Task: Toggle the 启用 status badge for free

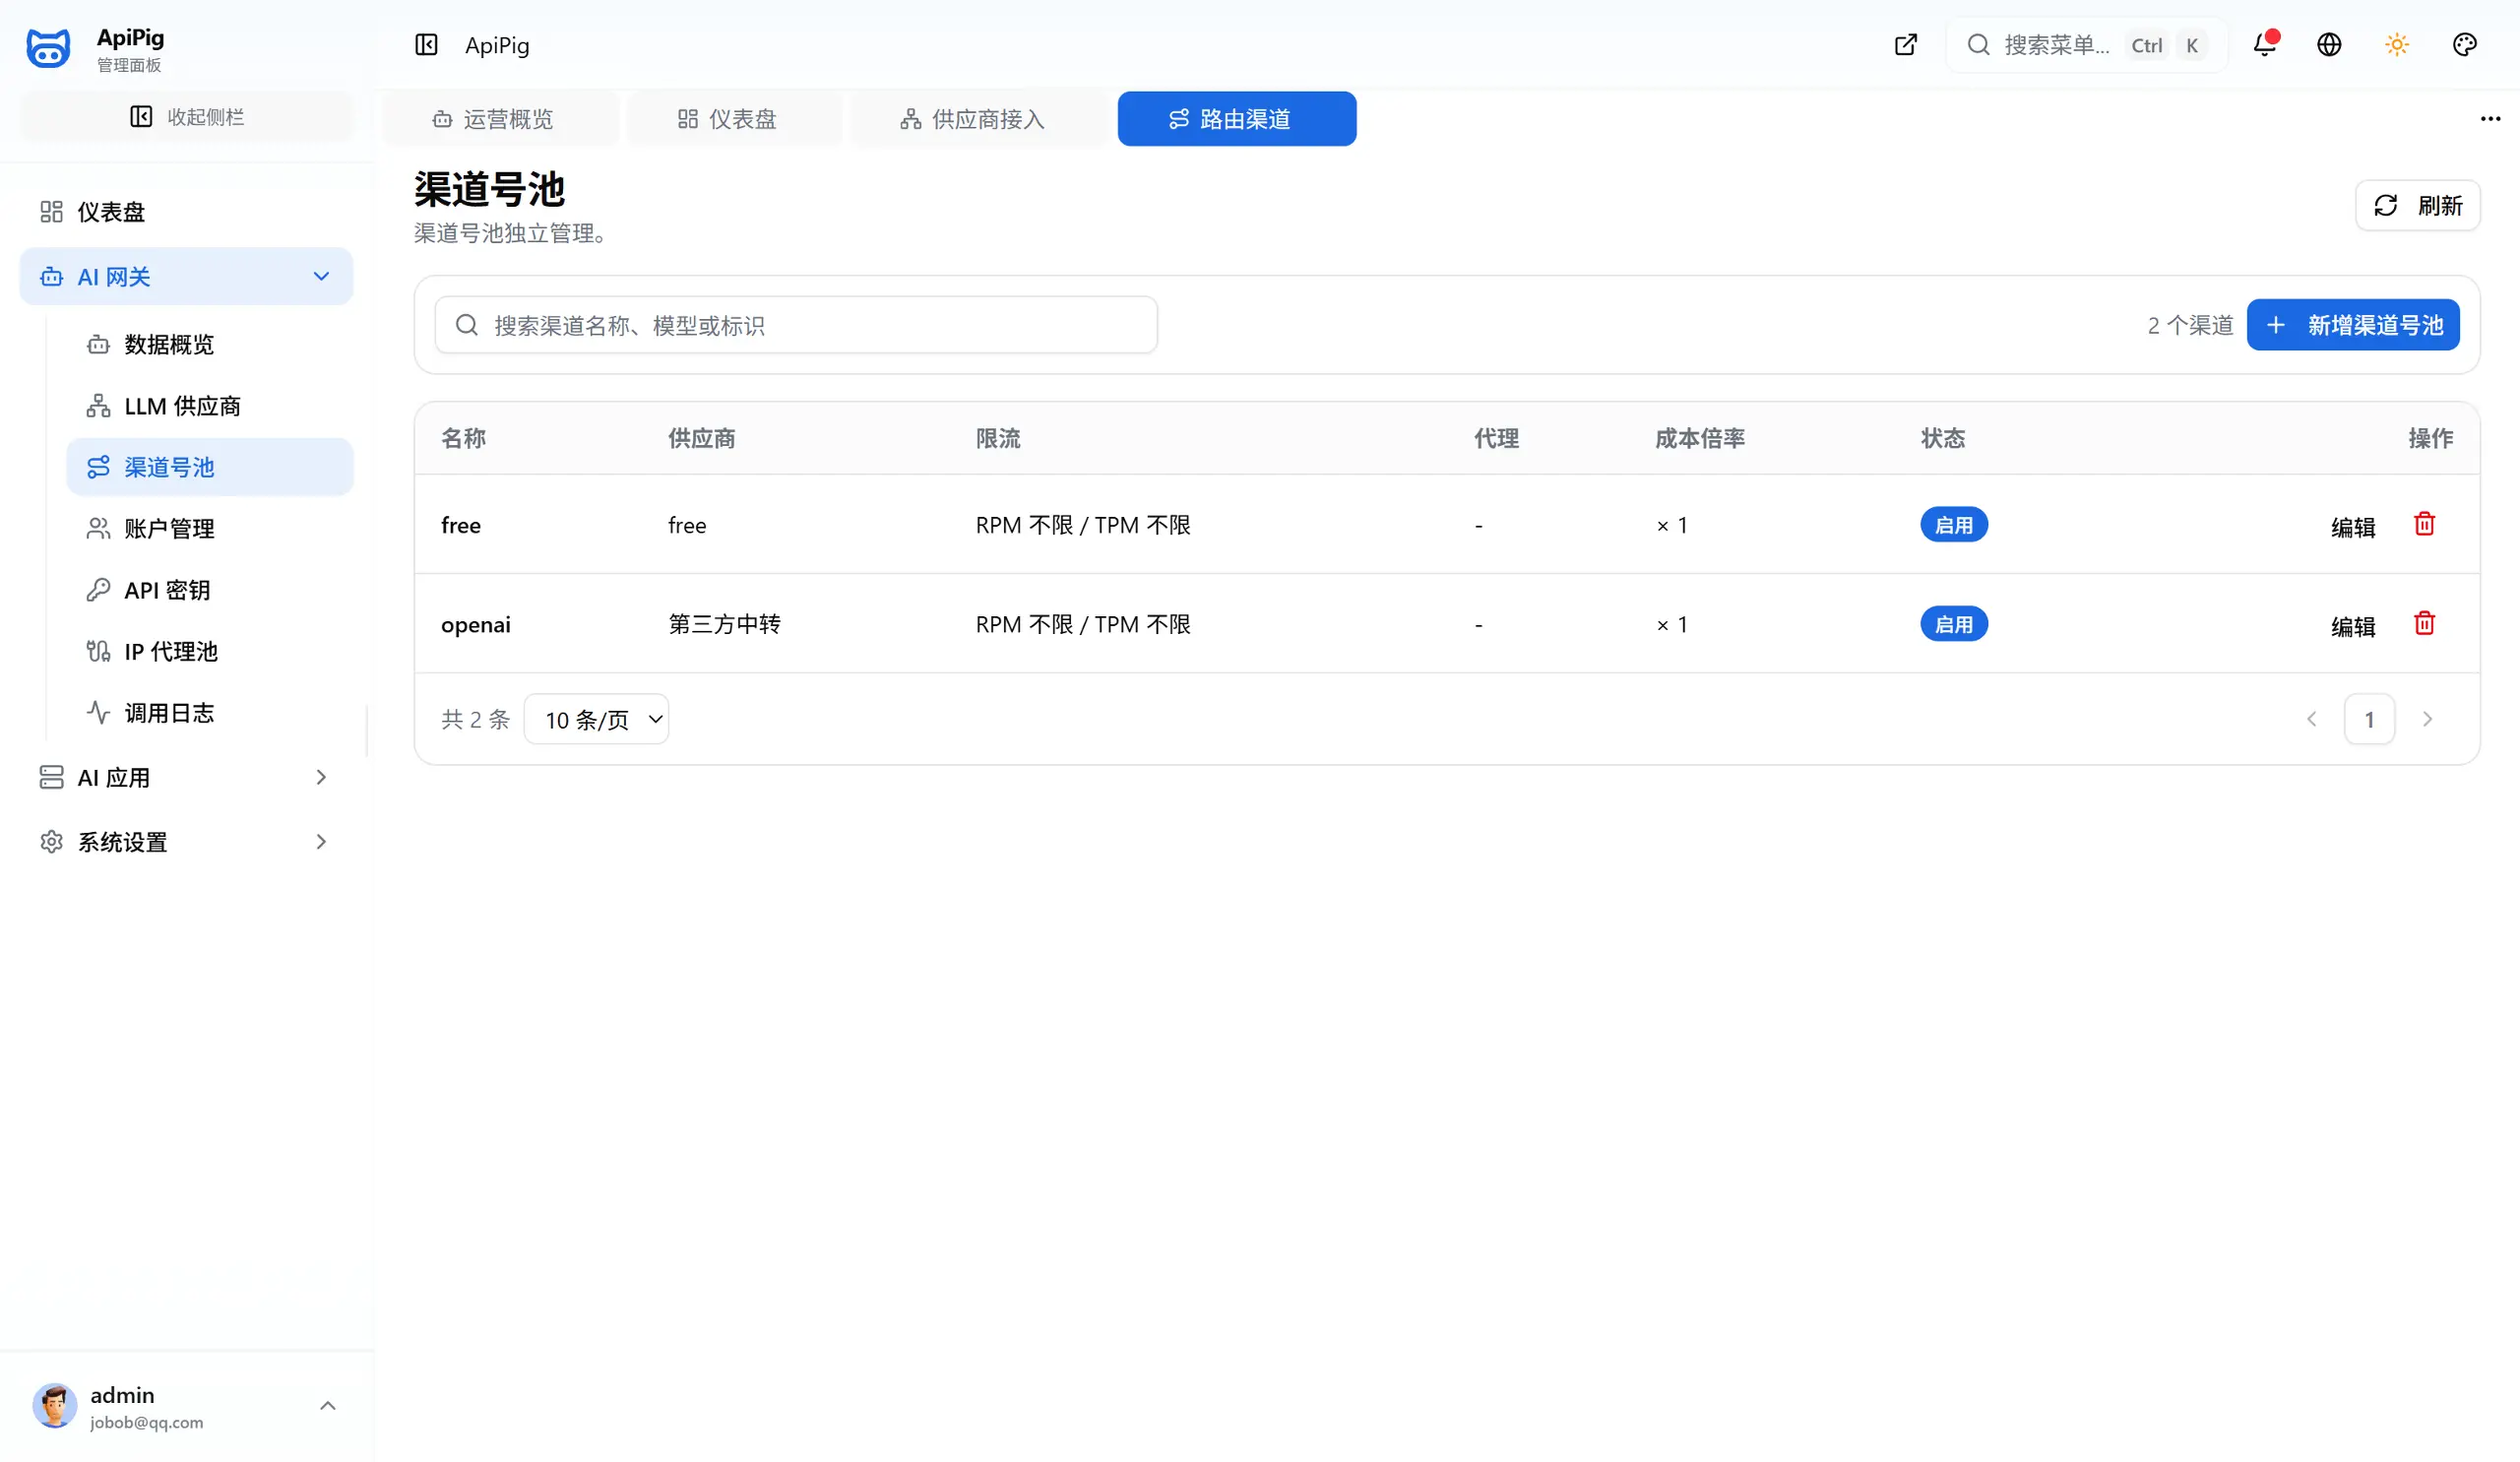Action: [x=1953, y=525]
